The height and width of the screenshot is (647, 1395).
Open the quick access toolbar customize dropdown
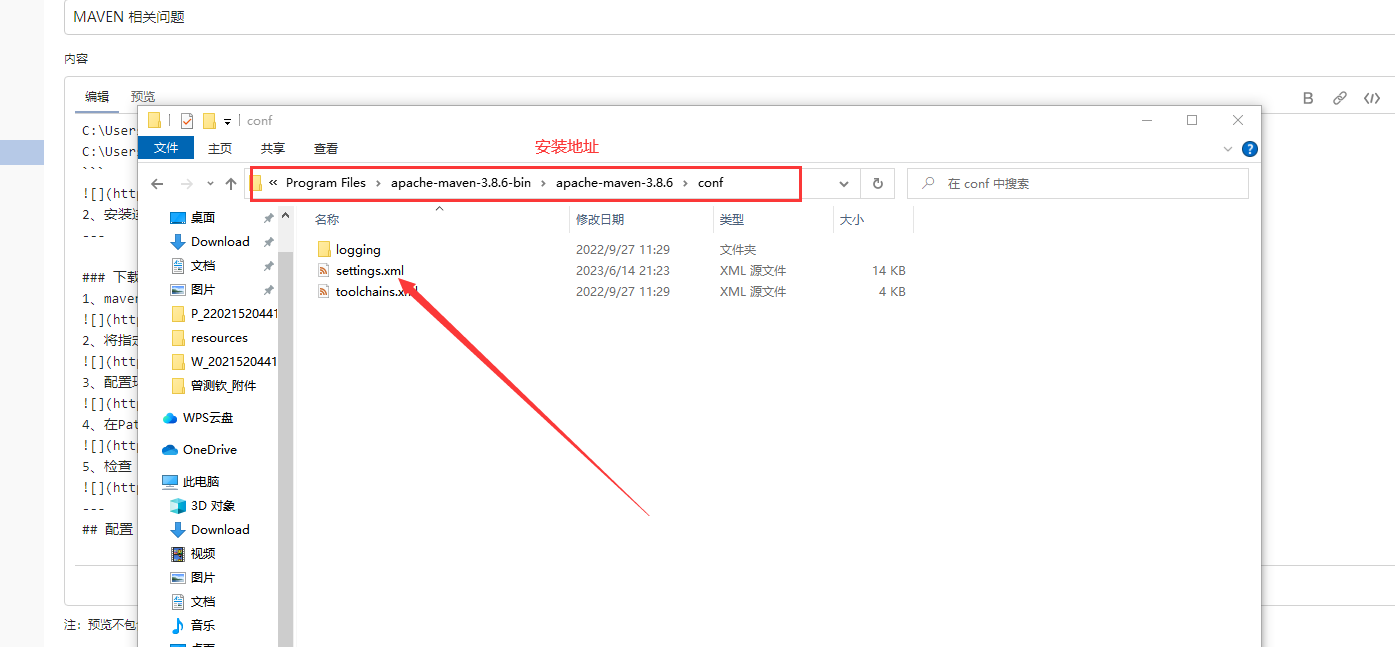point(227,121)
